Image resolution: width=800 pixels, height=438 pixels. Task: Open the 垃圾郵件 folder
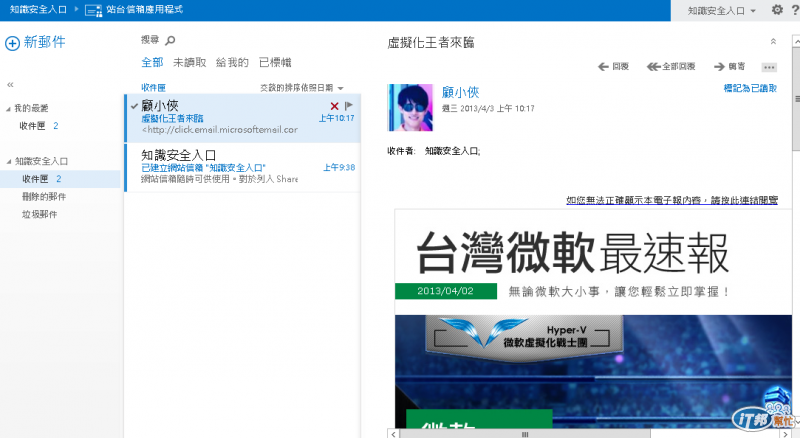39,214
